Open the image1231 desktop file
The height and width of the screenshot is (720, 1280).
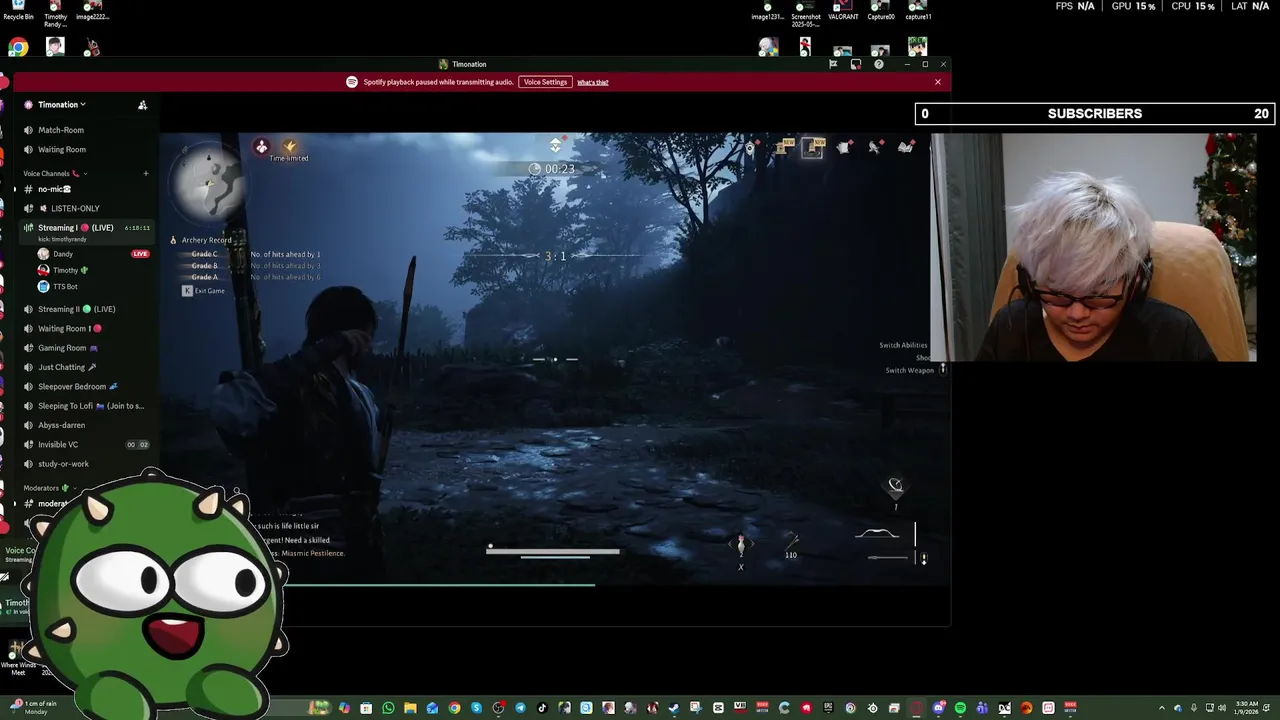(768, 11)
